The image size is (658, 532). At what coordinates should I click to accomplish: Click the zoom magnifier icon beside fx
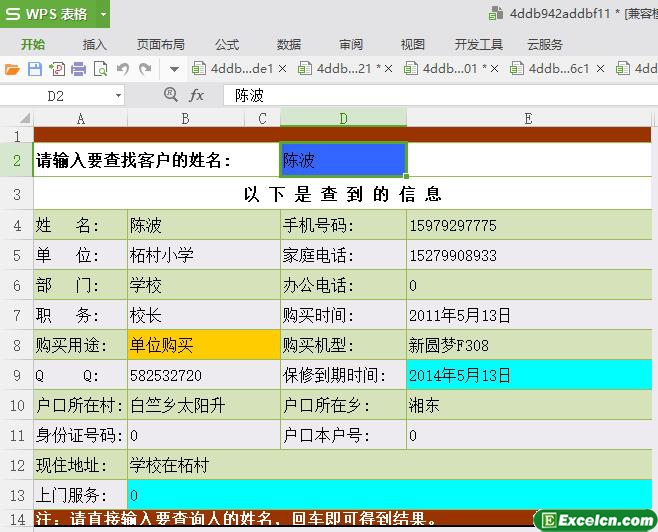170,95
